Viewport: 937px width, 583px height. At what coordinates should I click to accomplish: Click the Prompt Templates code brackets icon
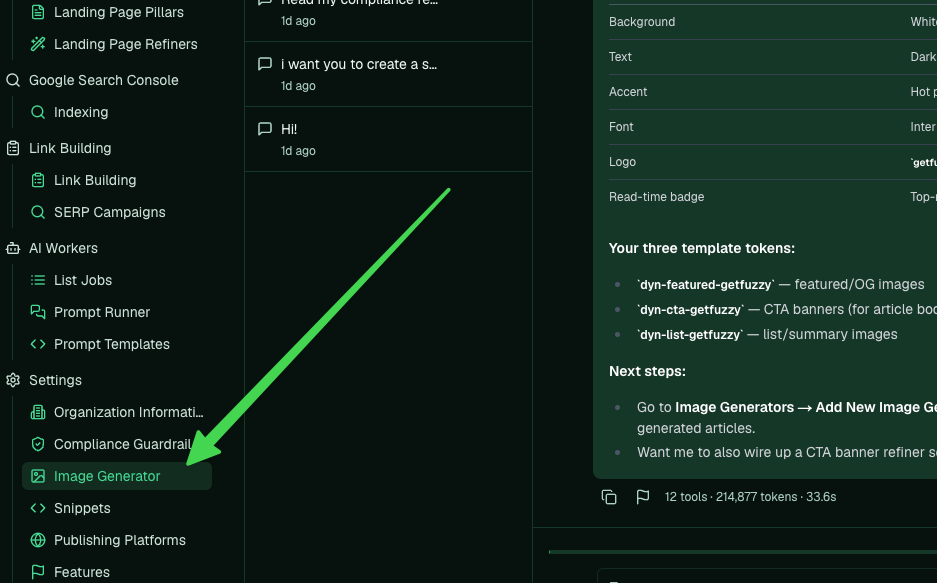[x=38, y=344]
